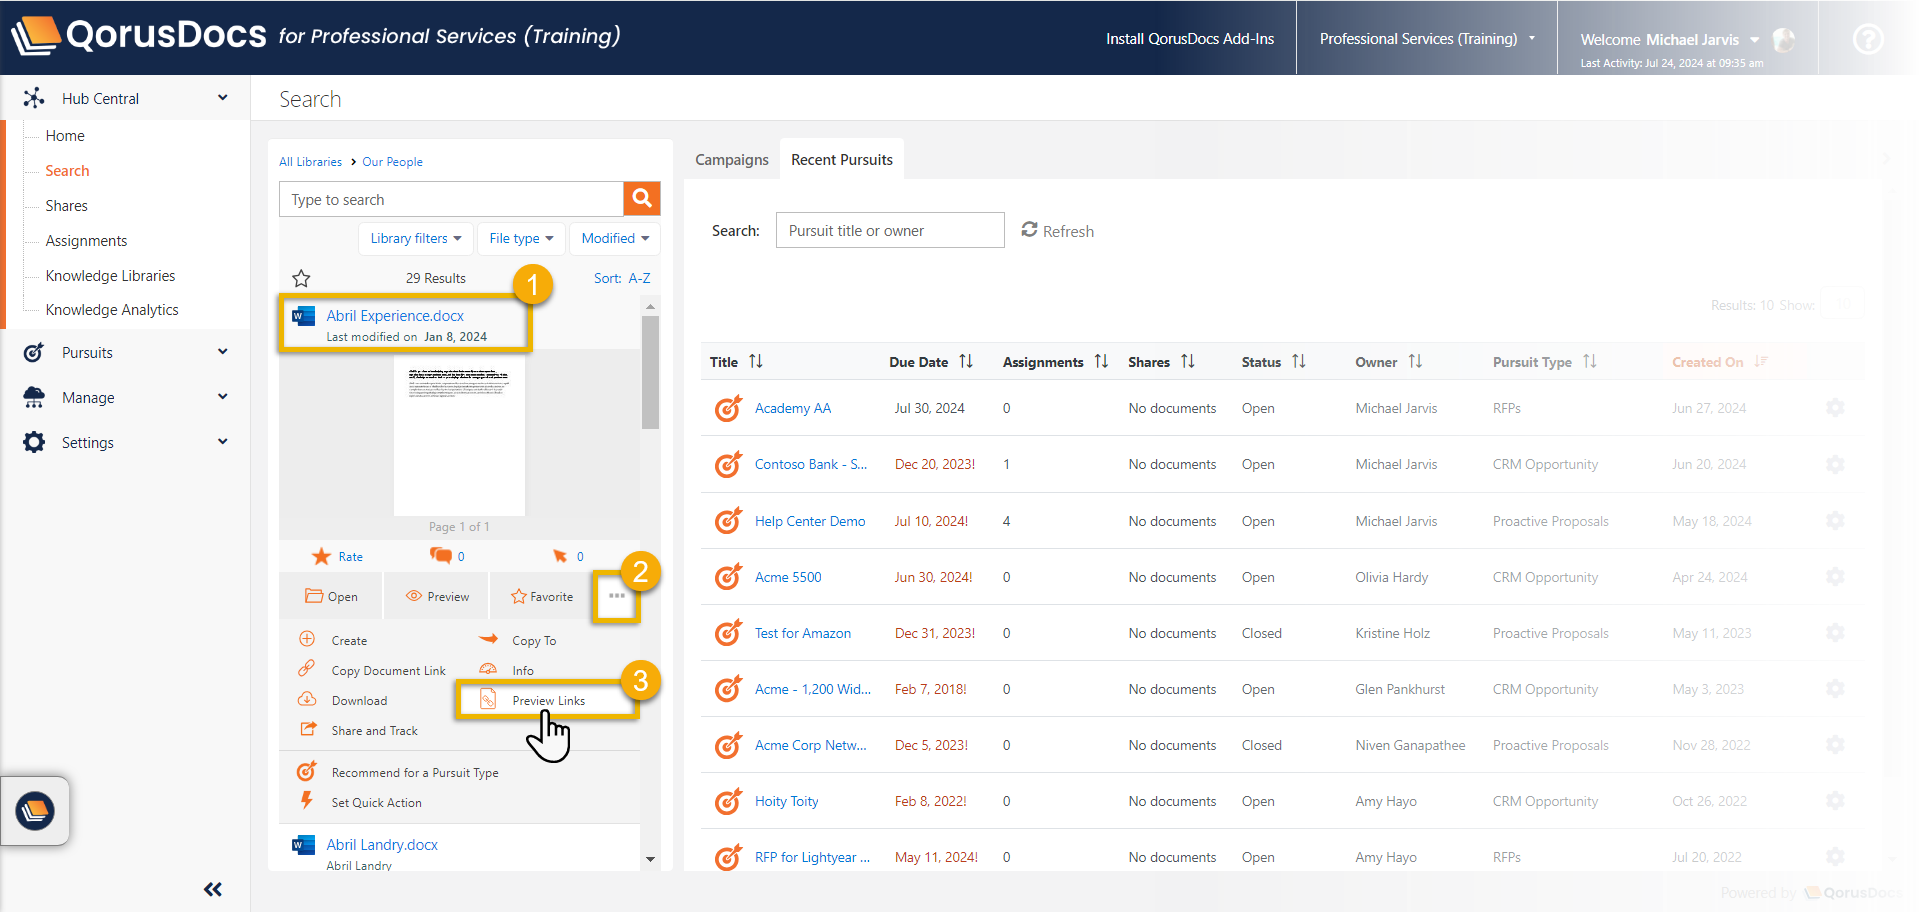
Task: Click the Word icon of Abril Landry.docx
Action: coord(303,845)
